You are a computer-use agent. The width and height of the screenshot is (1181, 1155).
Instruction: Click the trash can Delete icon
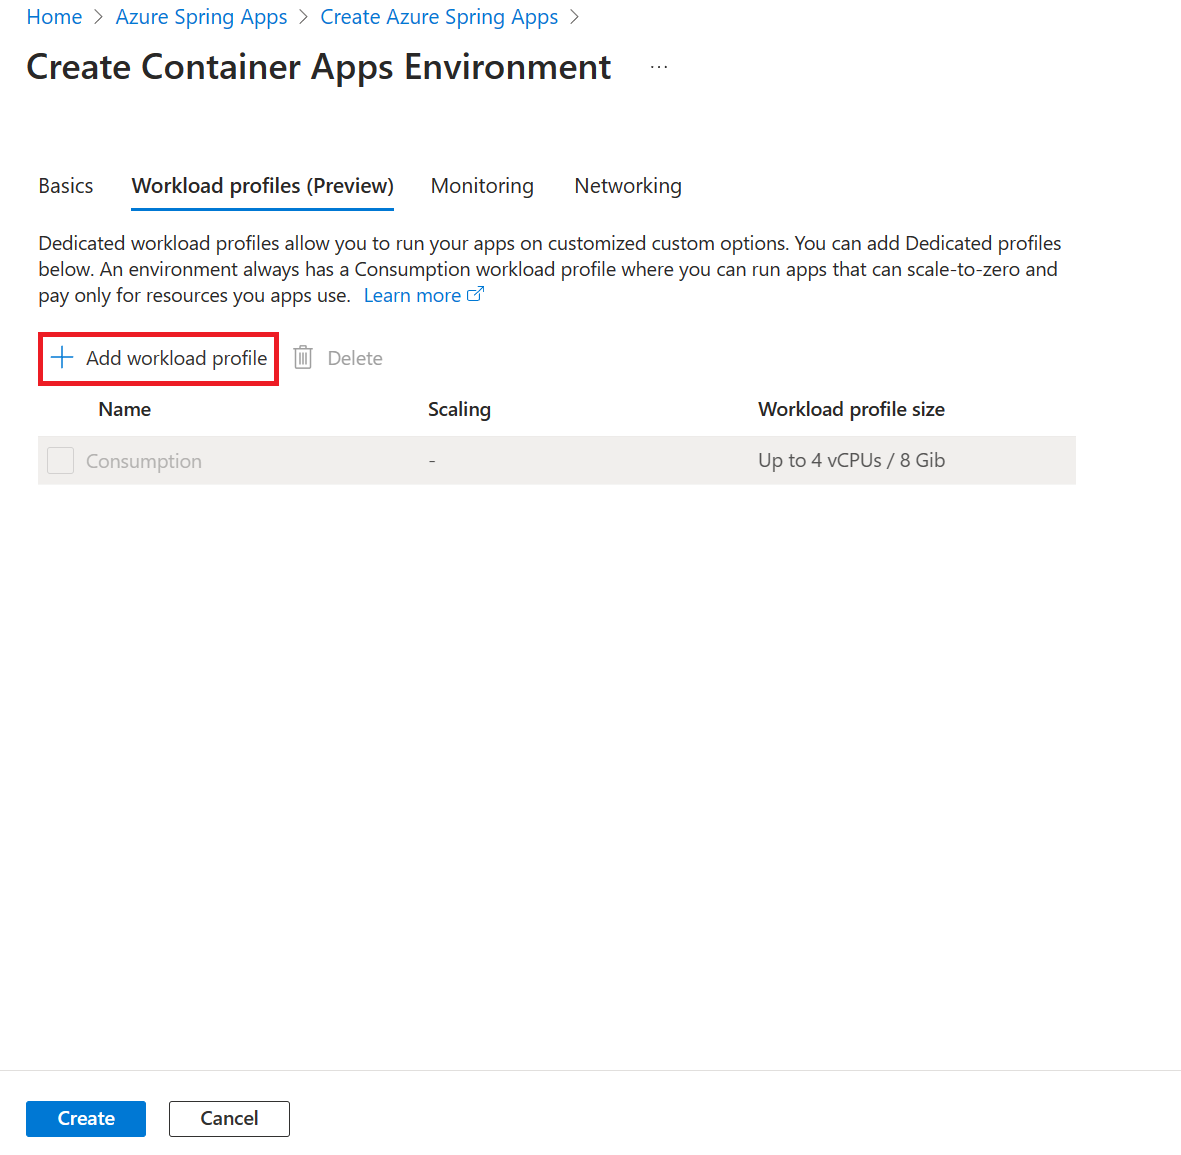point(303,358)
